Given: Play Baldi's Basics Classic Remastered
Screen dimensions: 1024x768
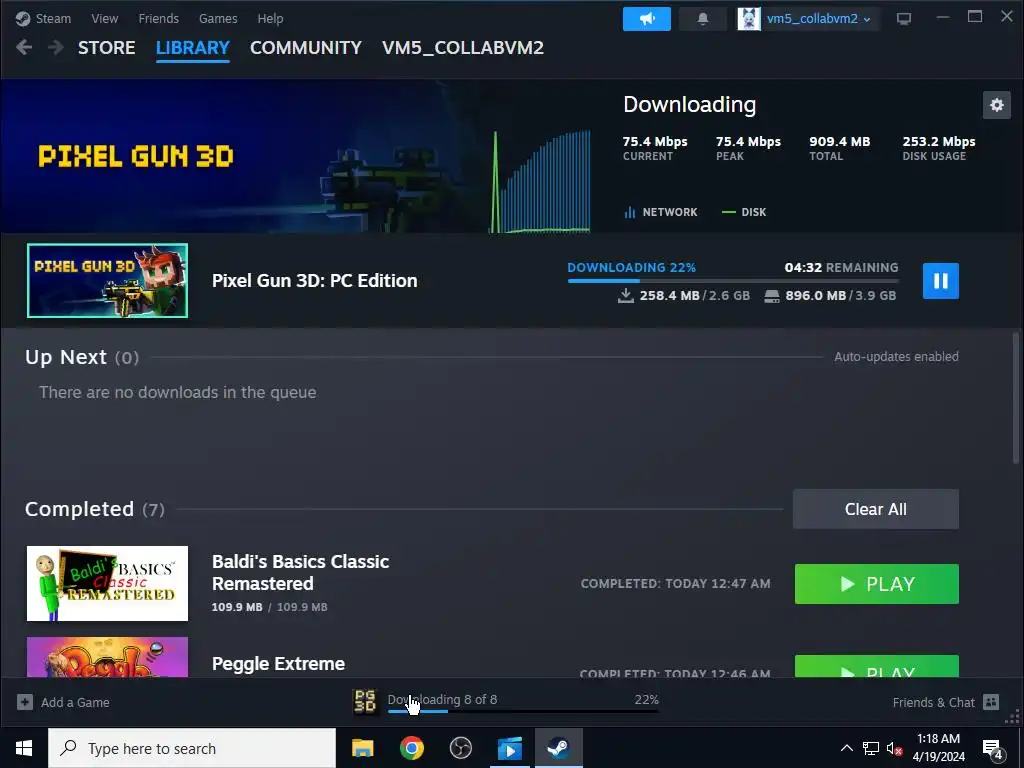Looking at the screenshot, I should click(x=876, y=584).
